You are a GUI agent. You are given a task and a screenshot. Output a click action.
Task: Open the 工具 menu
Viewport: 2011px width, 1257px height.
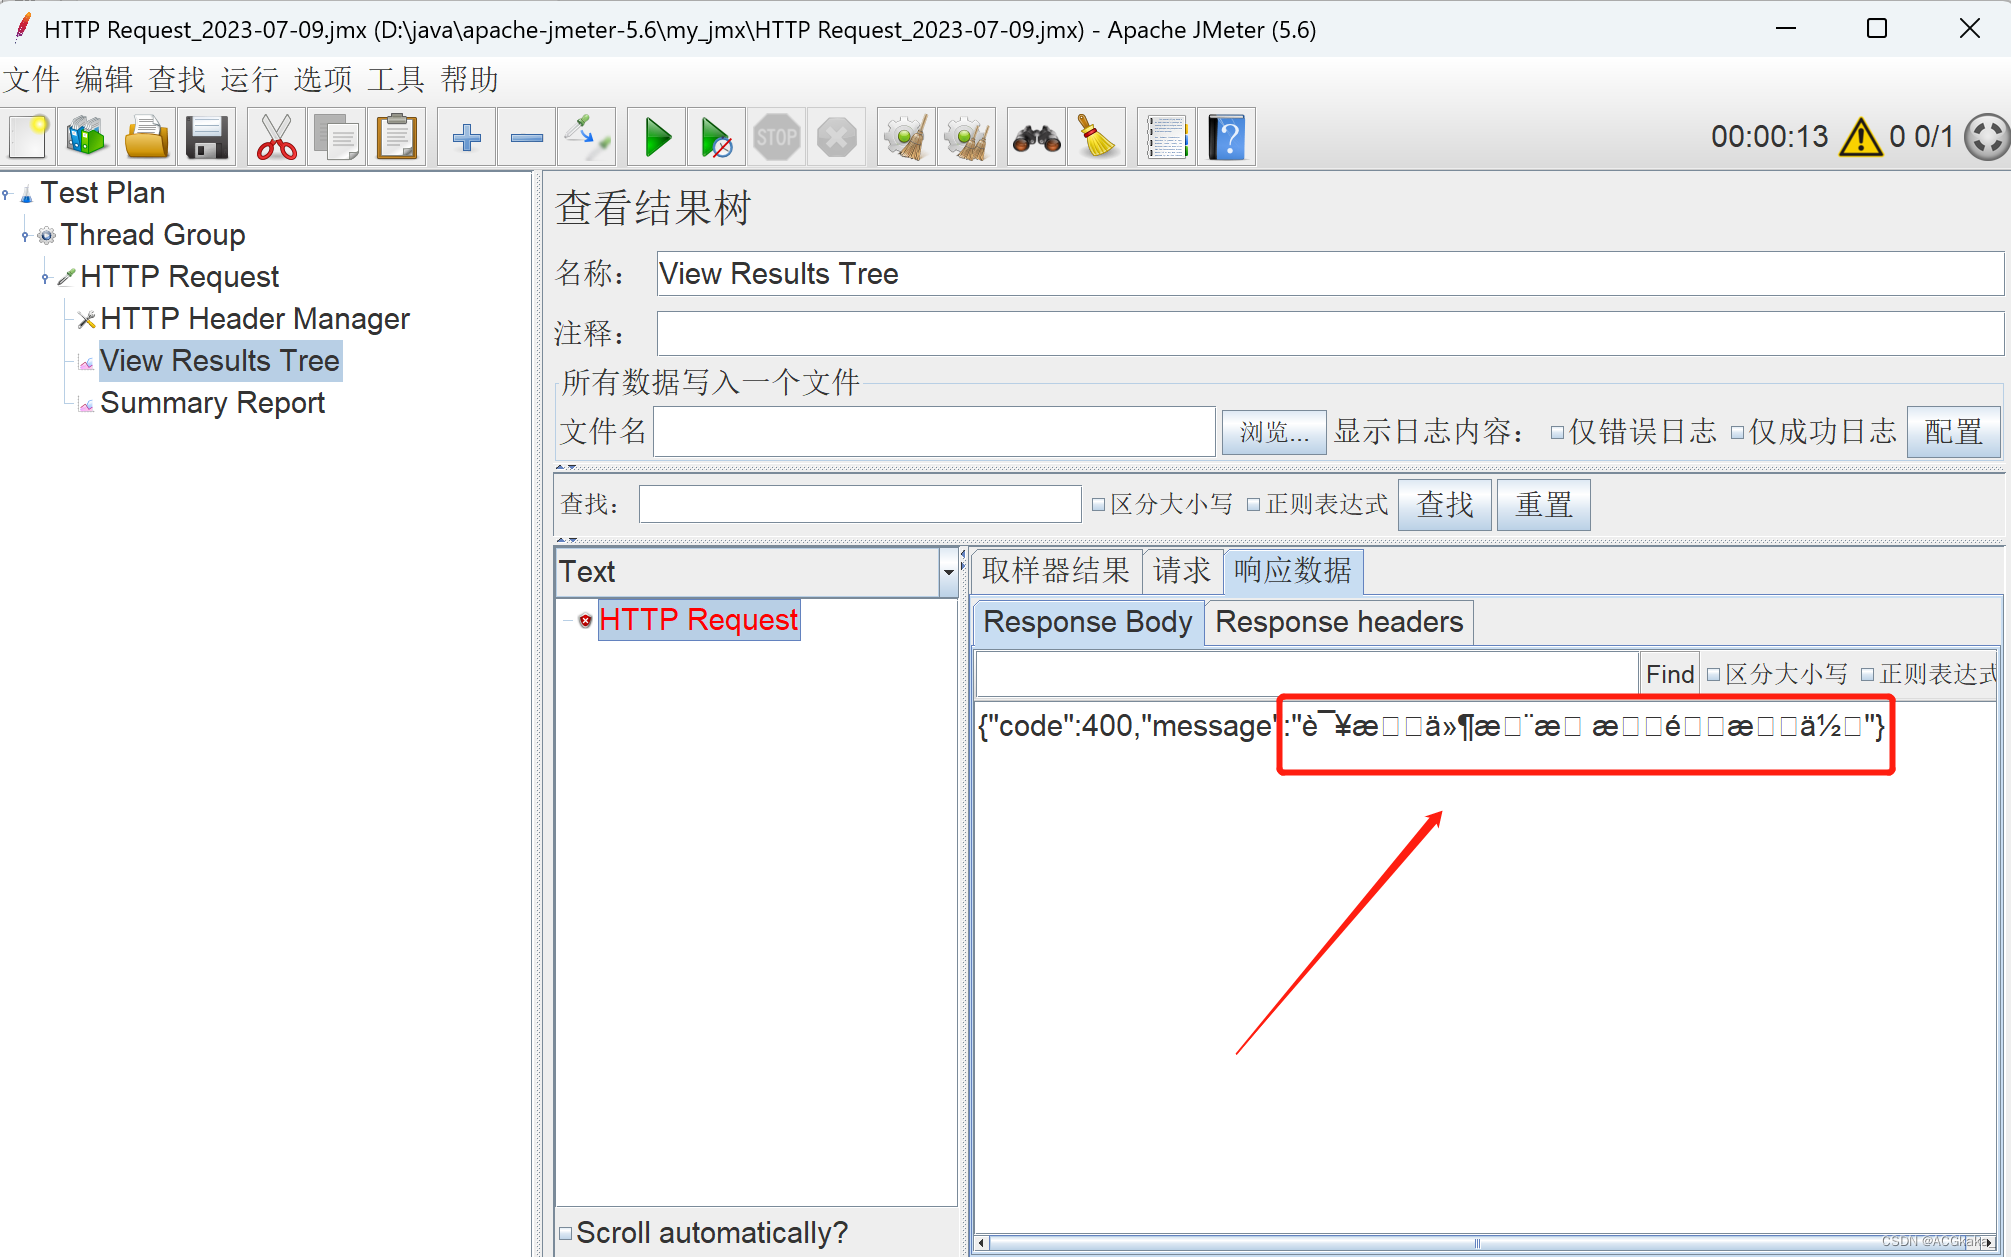396,79
